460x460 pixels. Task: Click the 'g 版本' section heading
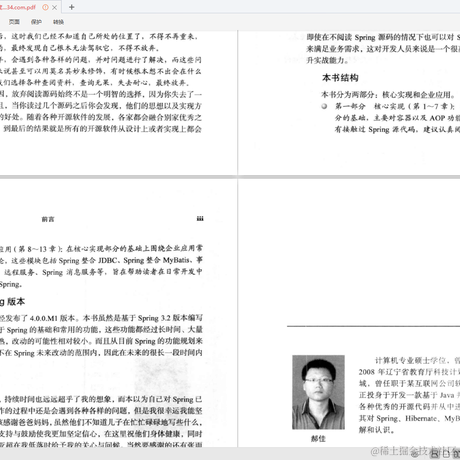pos(12,302)
